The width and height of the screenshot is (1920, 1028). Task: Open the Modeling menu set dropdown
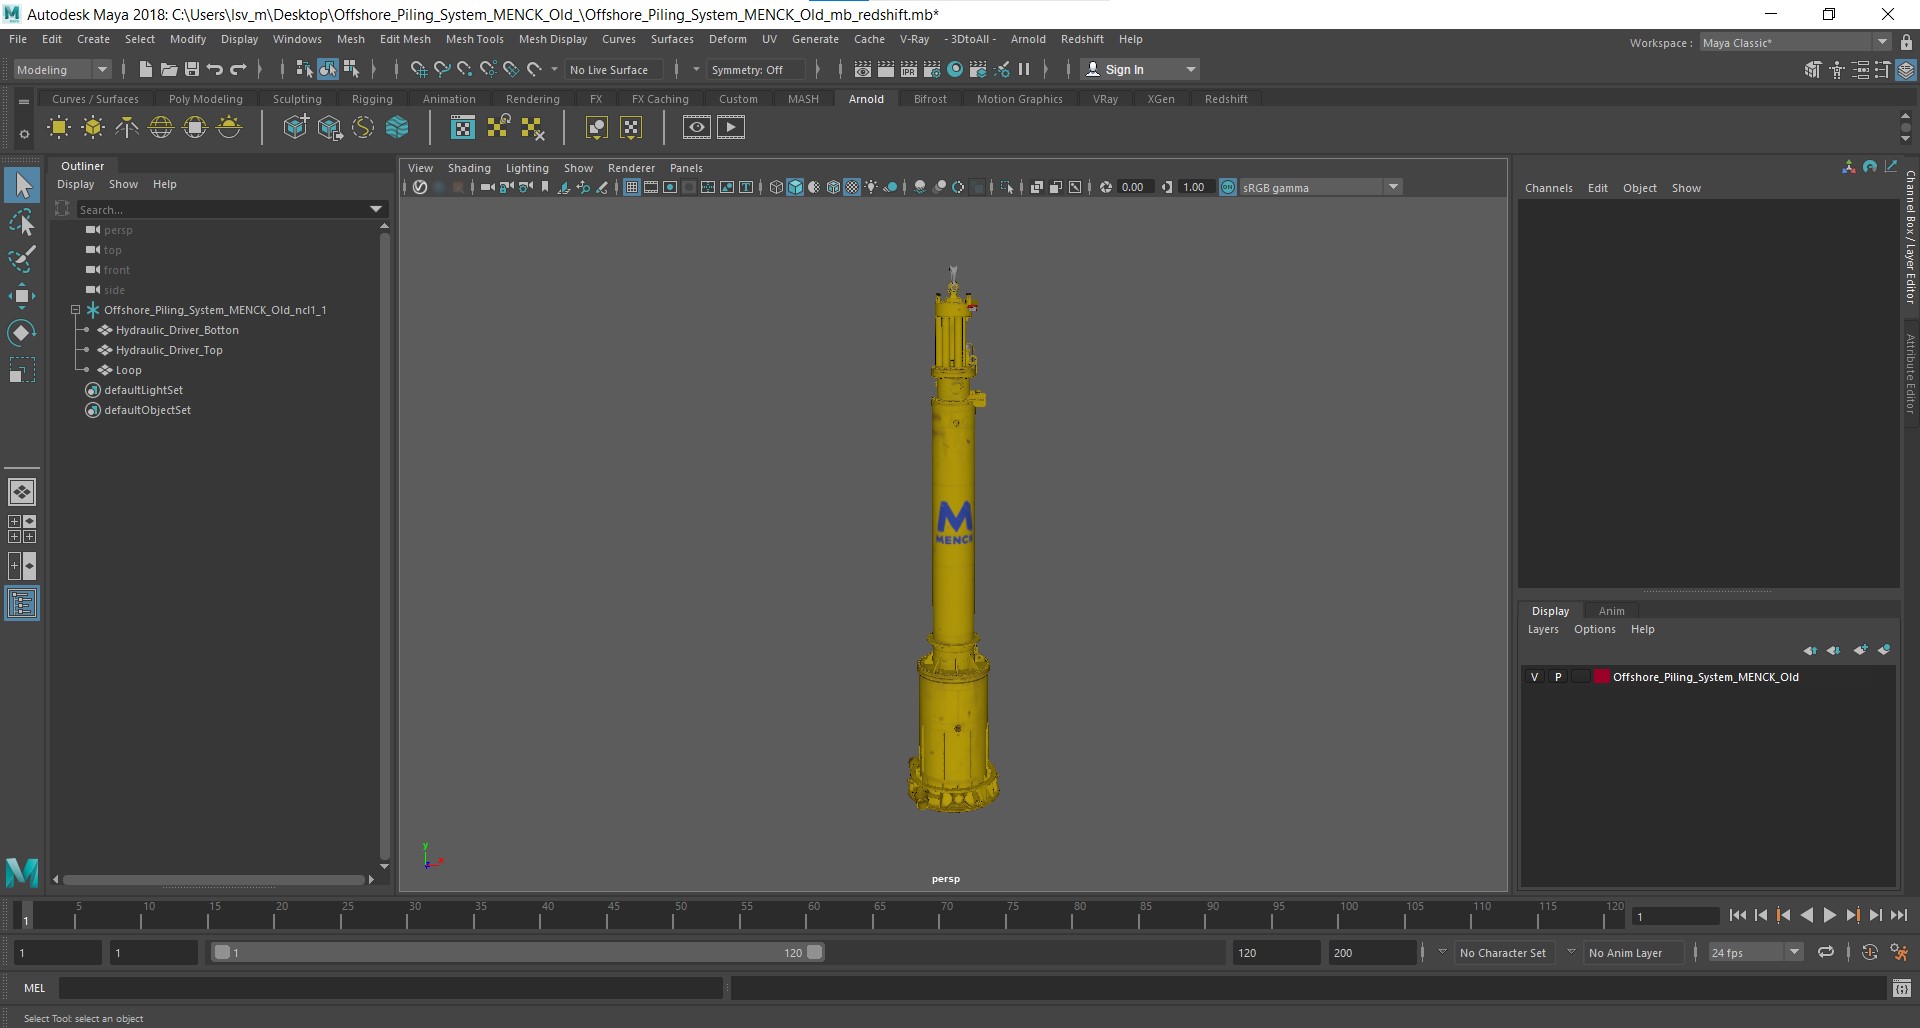[62, 69]
